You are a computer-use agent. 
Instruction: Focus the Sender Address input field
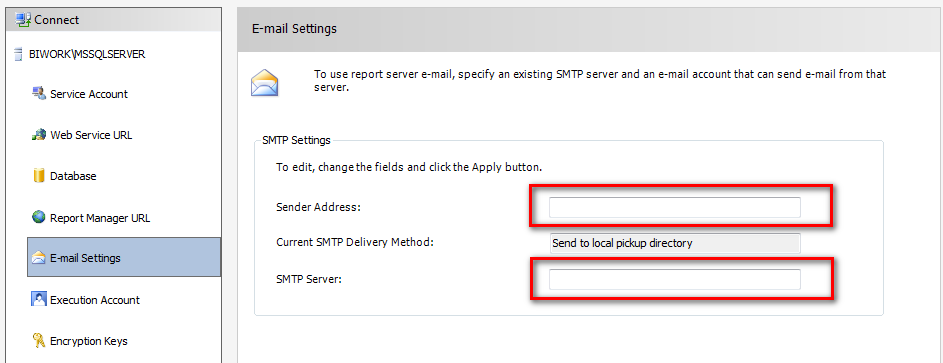[675, 207]
